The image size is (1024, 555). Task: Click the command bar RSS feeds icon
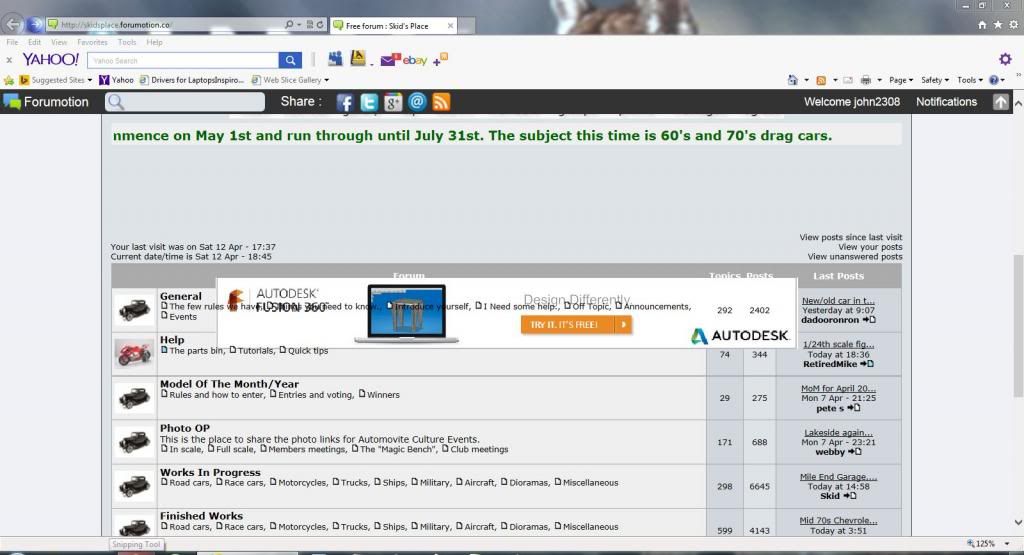[821, 80]
